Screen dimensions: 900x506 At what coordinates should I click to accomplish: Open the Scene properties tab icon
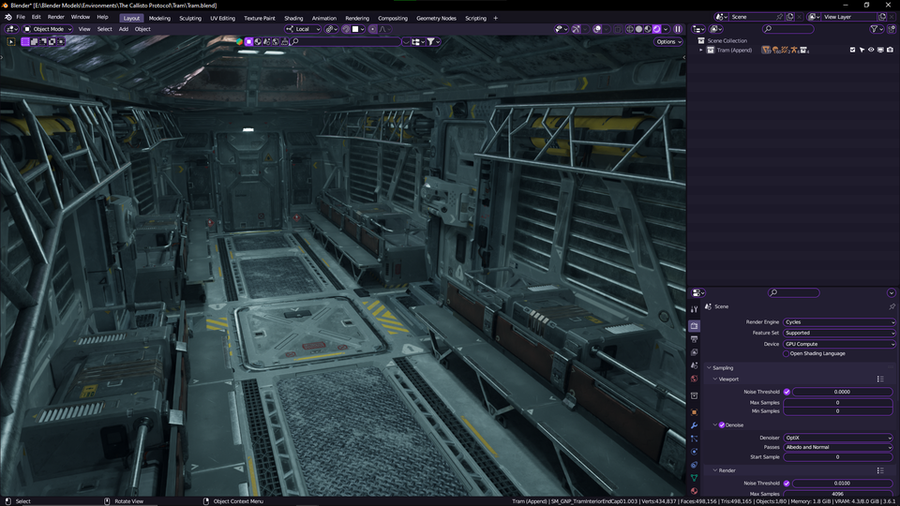[x=694, y=365]
